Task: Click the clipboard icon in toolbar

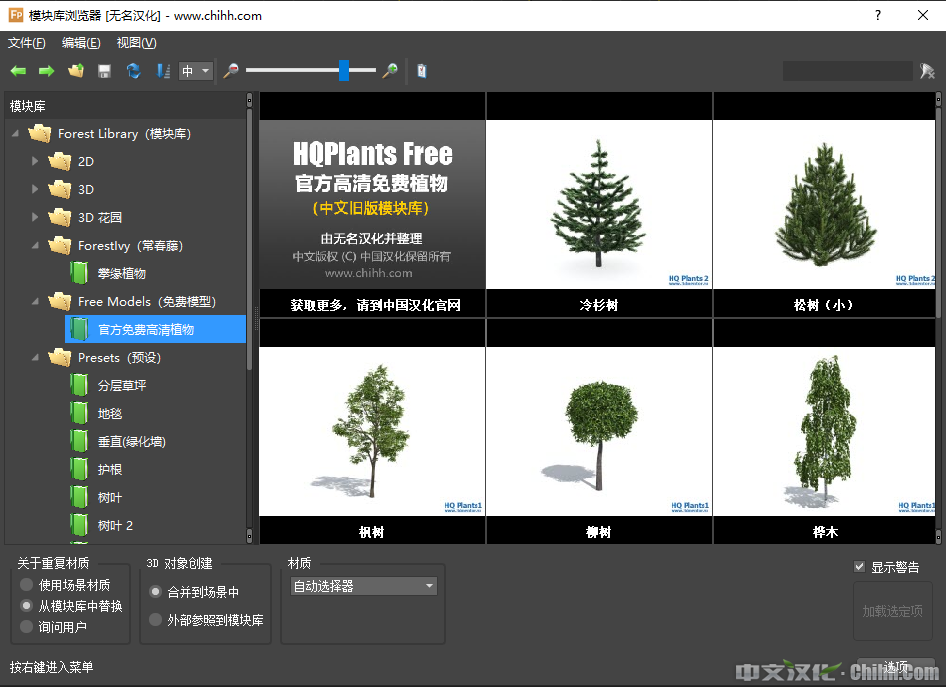Action: pos(422,71)
